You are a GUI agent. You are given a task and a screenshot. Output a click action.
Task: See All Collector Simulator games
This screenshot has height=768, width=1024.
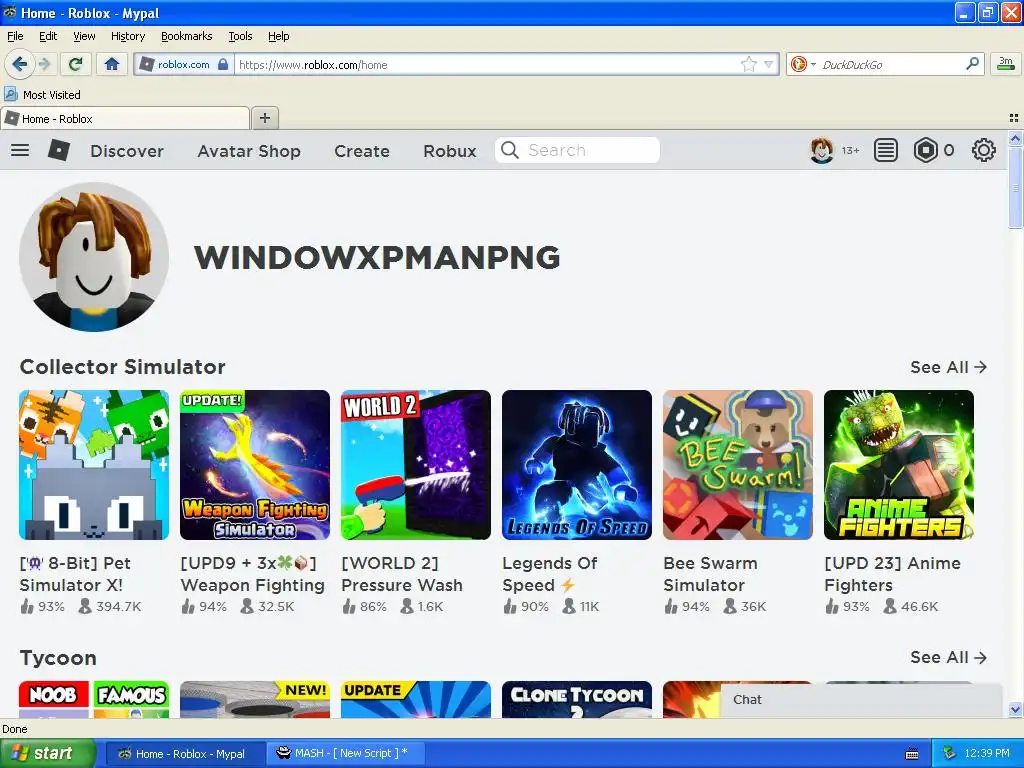(948, 367)
